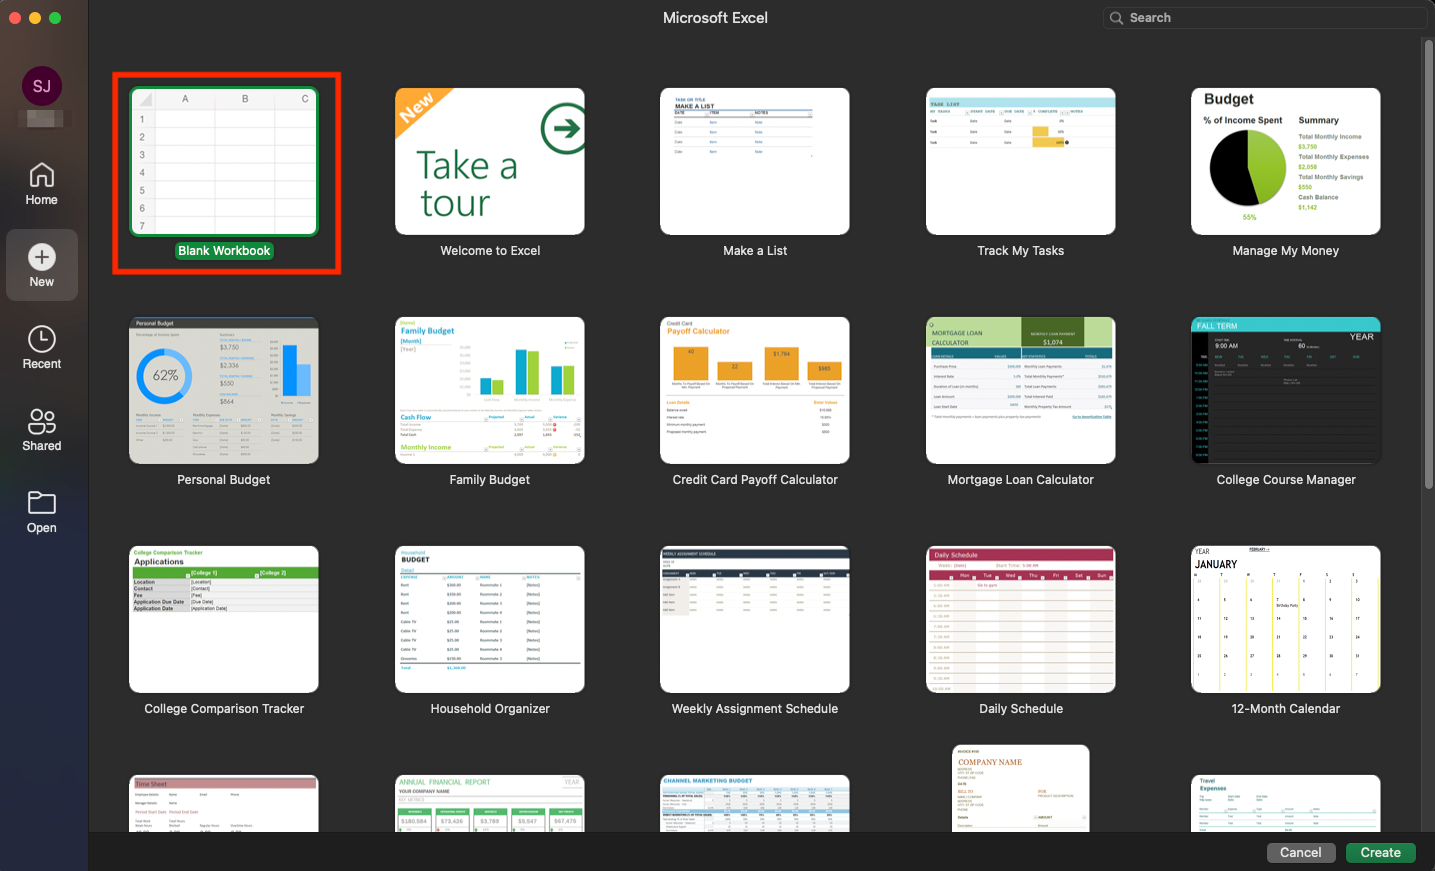Open the Home section in sidebar
This screenshot has height=871, width=1435.
click(41, 184)
